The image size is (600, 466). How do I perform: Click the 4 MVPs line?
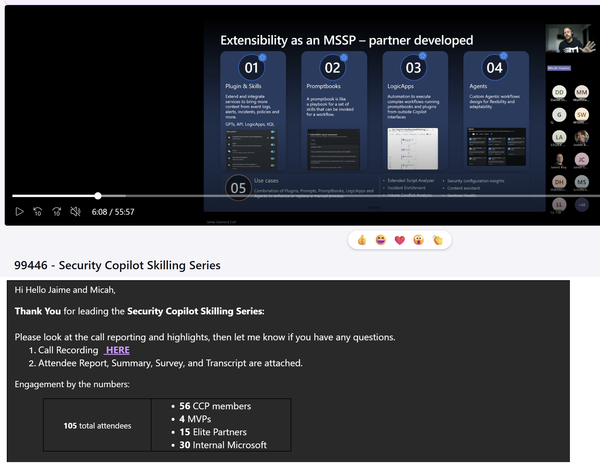coord(195,419)
